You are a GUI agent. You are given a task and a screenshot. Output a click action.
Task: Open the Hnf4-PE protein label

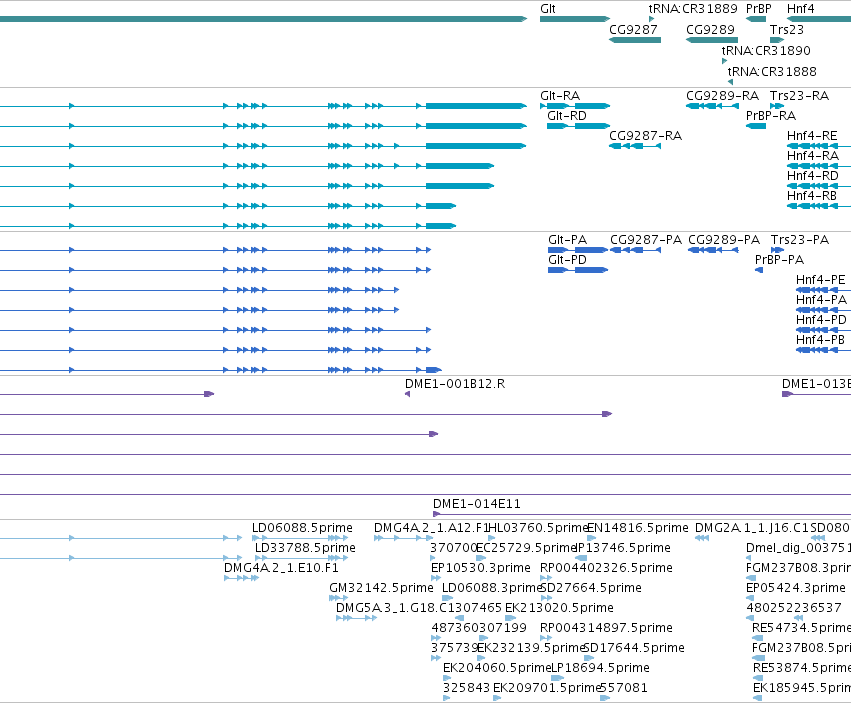tap(821, 280)
